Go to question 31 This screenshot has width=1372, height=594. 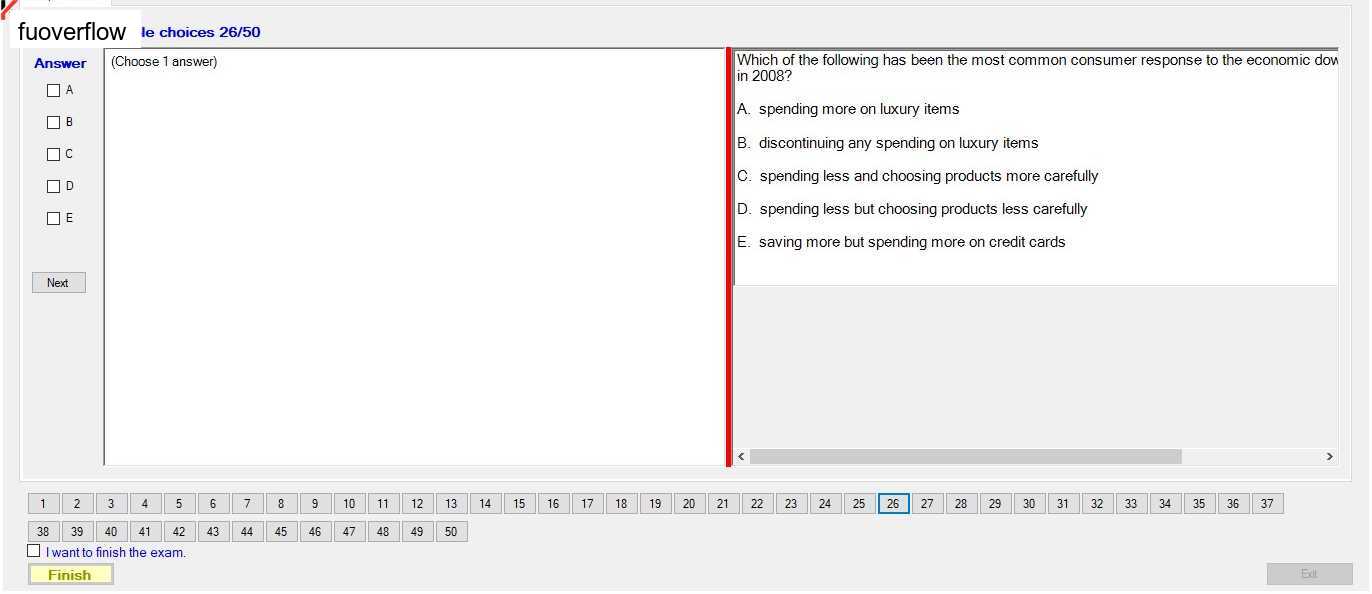pyautogui.click(x=1063, y=504)
